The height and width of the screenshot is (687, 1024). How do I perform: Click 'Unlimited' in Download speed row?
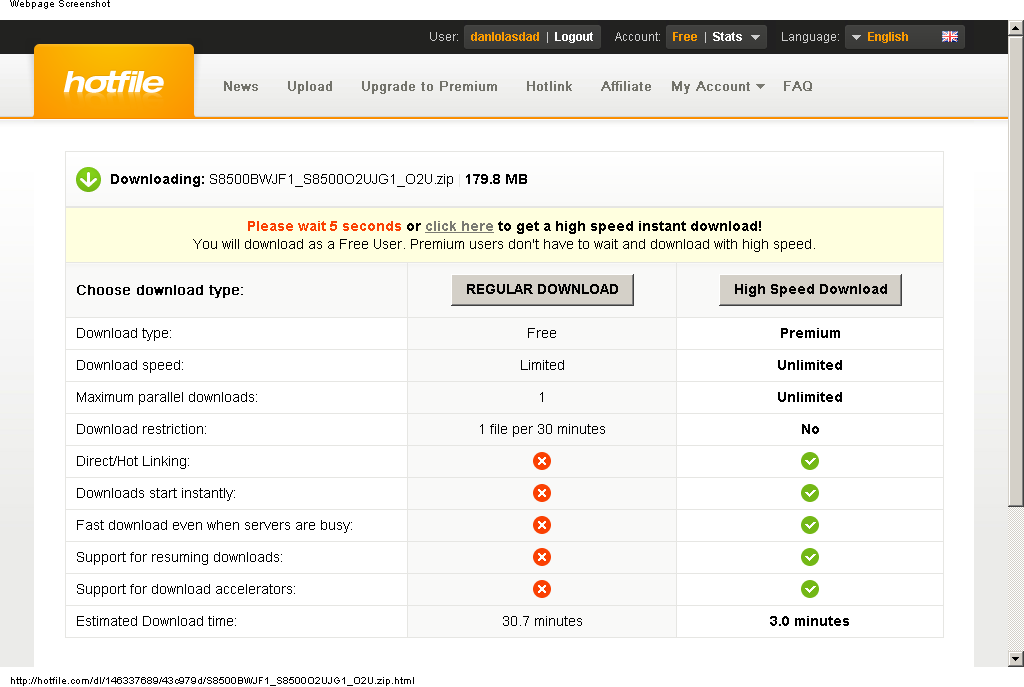(810, 365)
